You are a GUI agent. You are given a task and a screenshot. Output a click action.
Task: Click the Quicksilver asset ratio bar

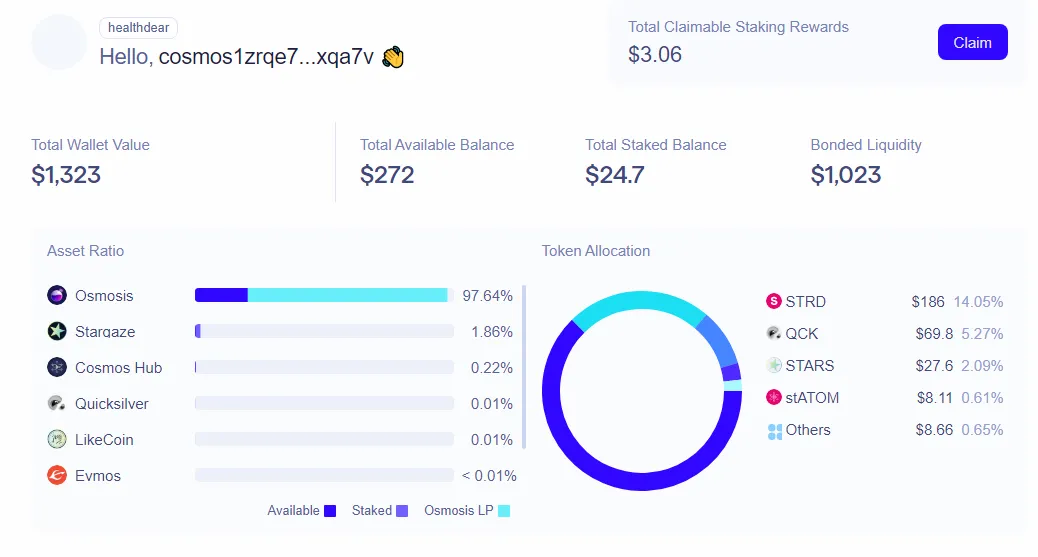[324, 403]
